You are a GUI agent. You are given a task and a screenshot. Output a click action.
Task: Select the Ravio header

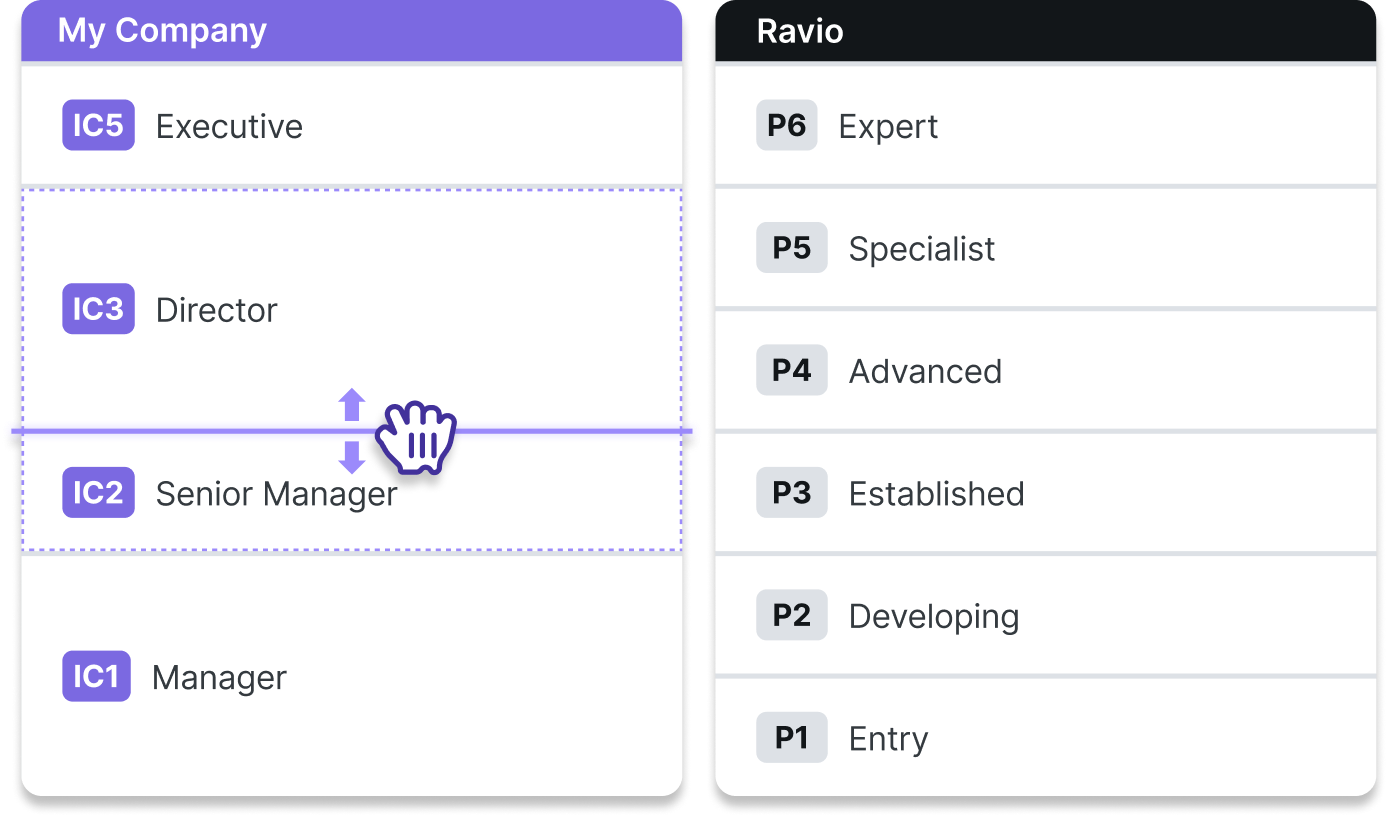click(x=1046, y=30)
